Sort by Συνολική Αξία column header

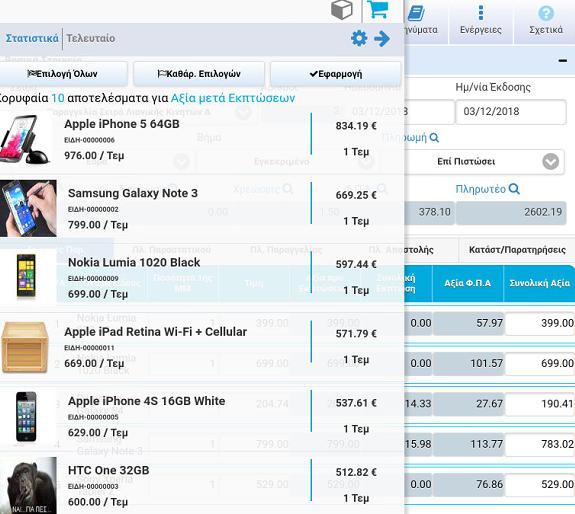[539, 283]
